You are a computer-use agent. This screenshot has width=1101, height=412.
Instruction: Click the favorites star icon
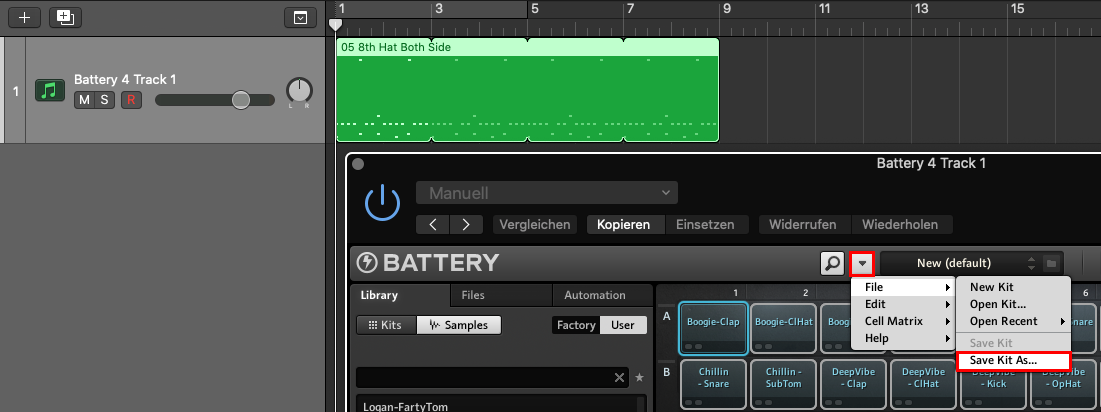tap(640, 378)
